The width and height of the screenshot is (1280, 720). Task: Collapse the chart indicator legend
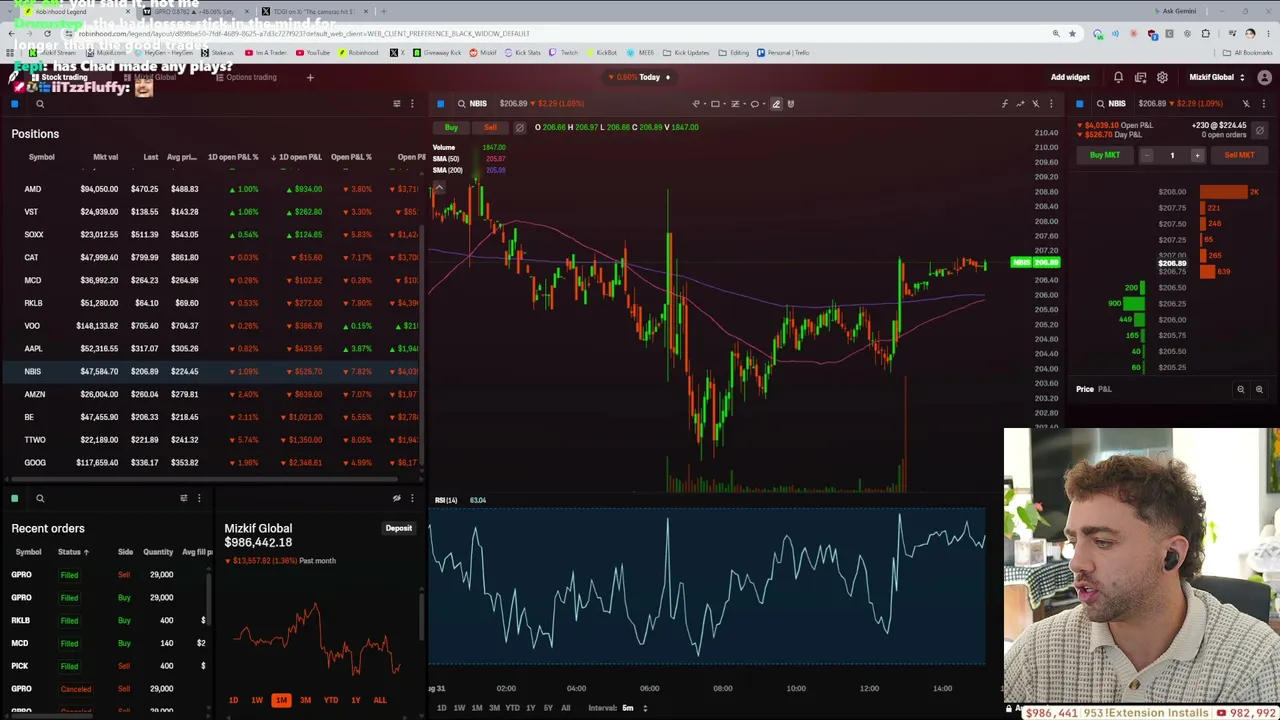pyautogui.click(x=438, y=188)
